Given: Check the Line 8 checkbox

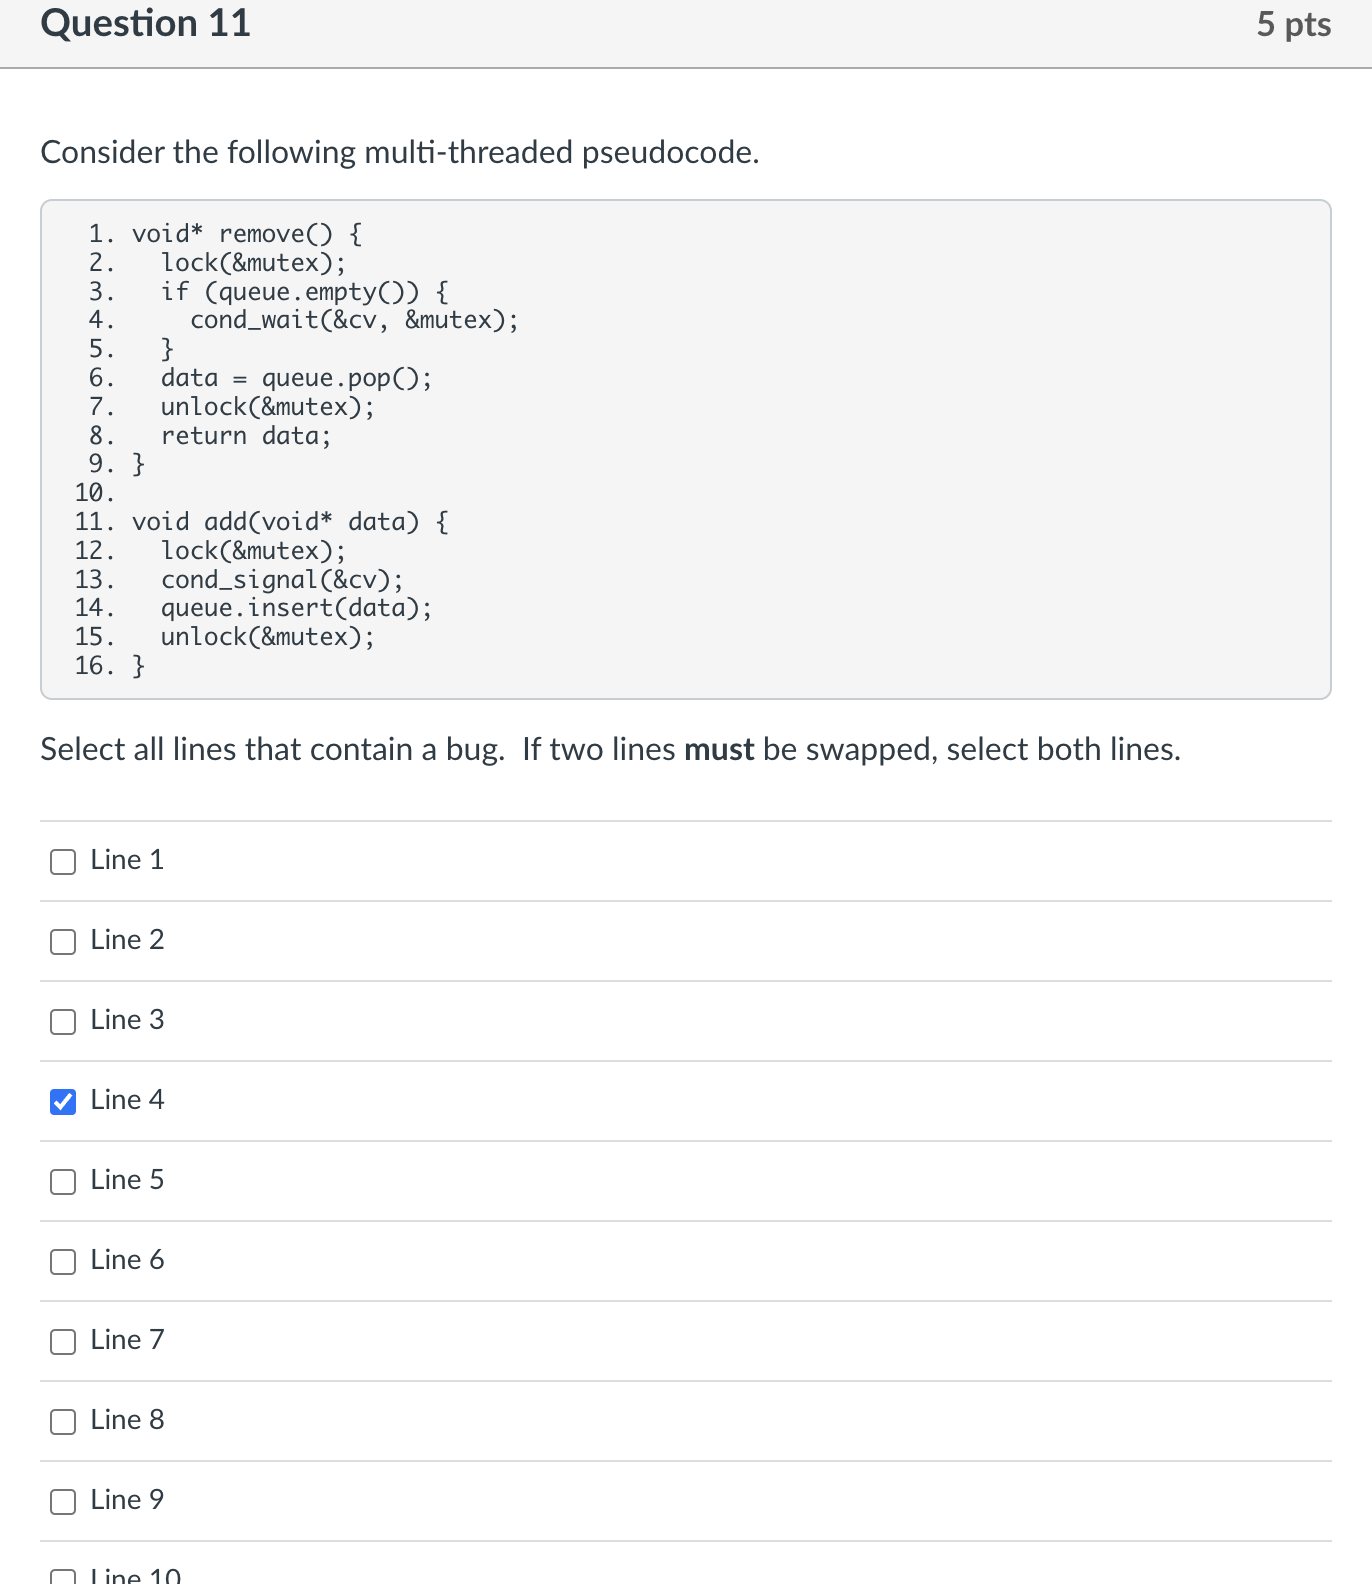Looking at the screenshot, I should [63, 1421].
